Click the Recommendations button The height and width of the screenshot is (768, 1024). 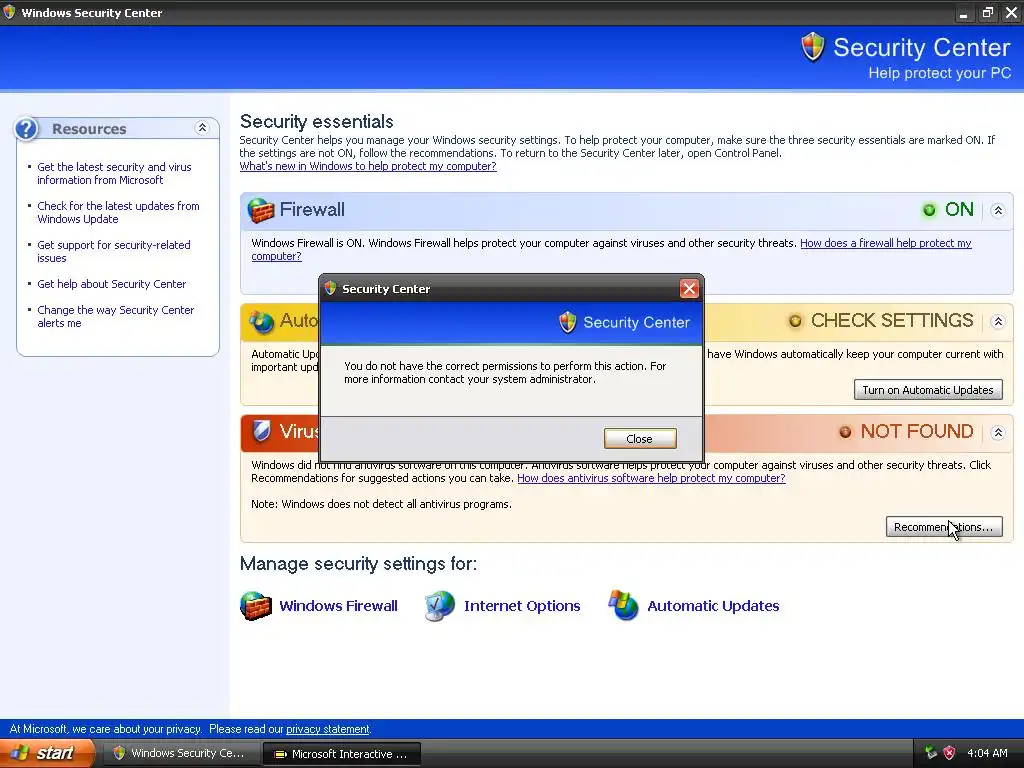944,527
